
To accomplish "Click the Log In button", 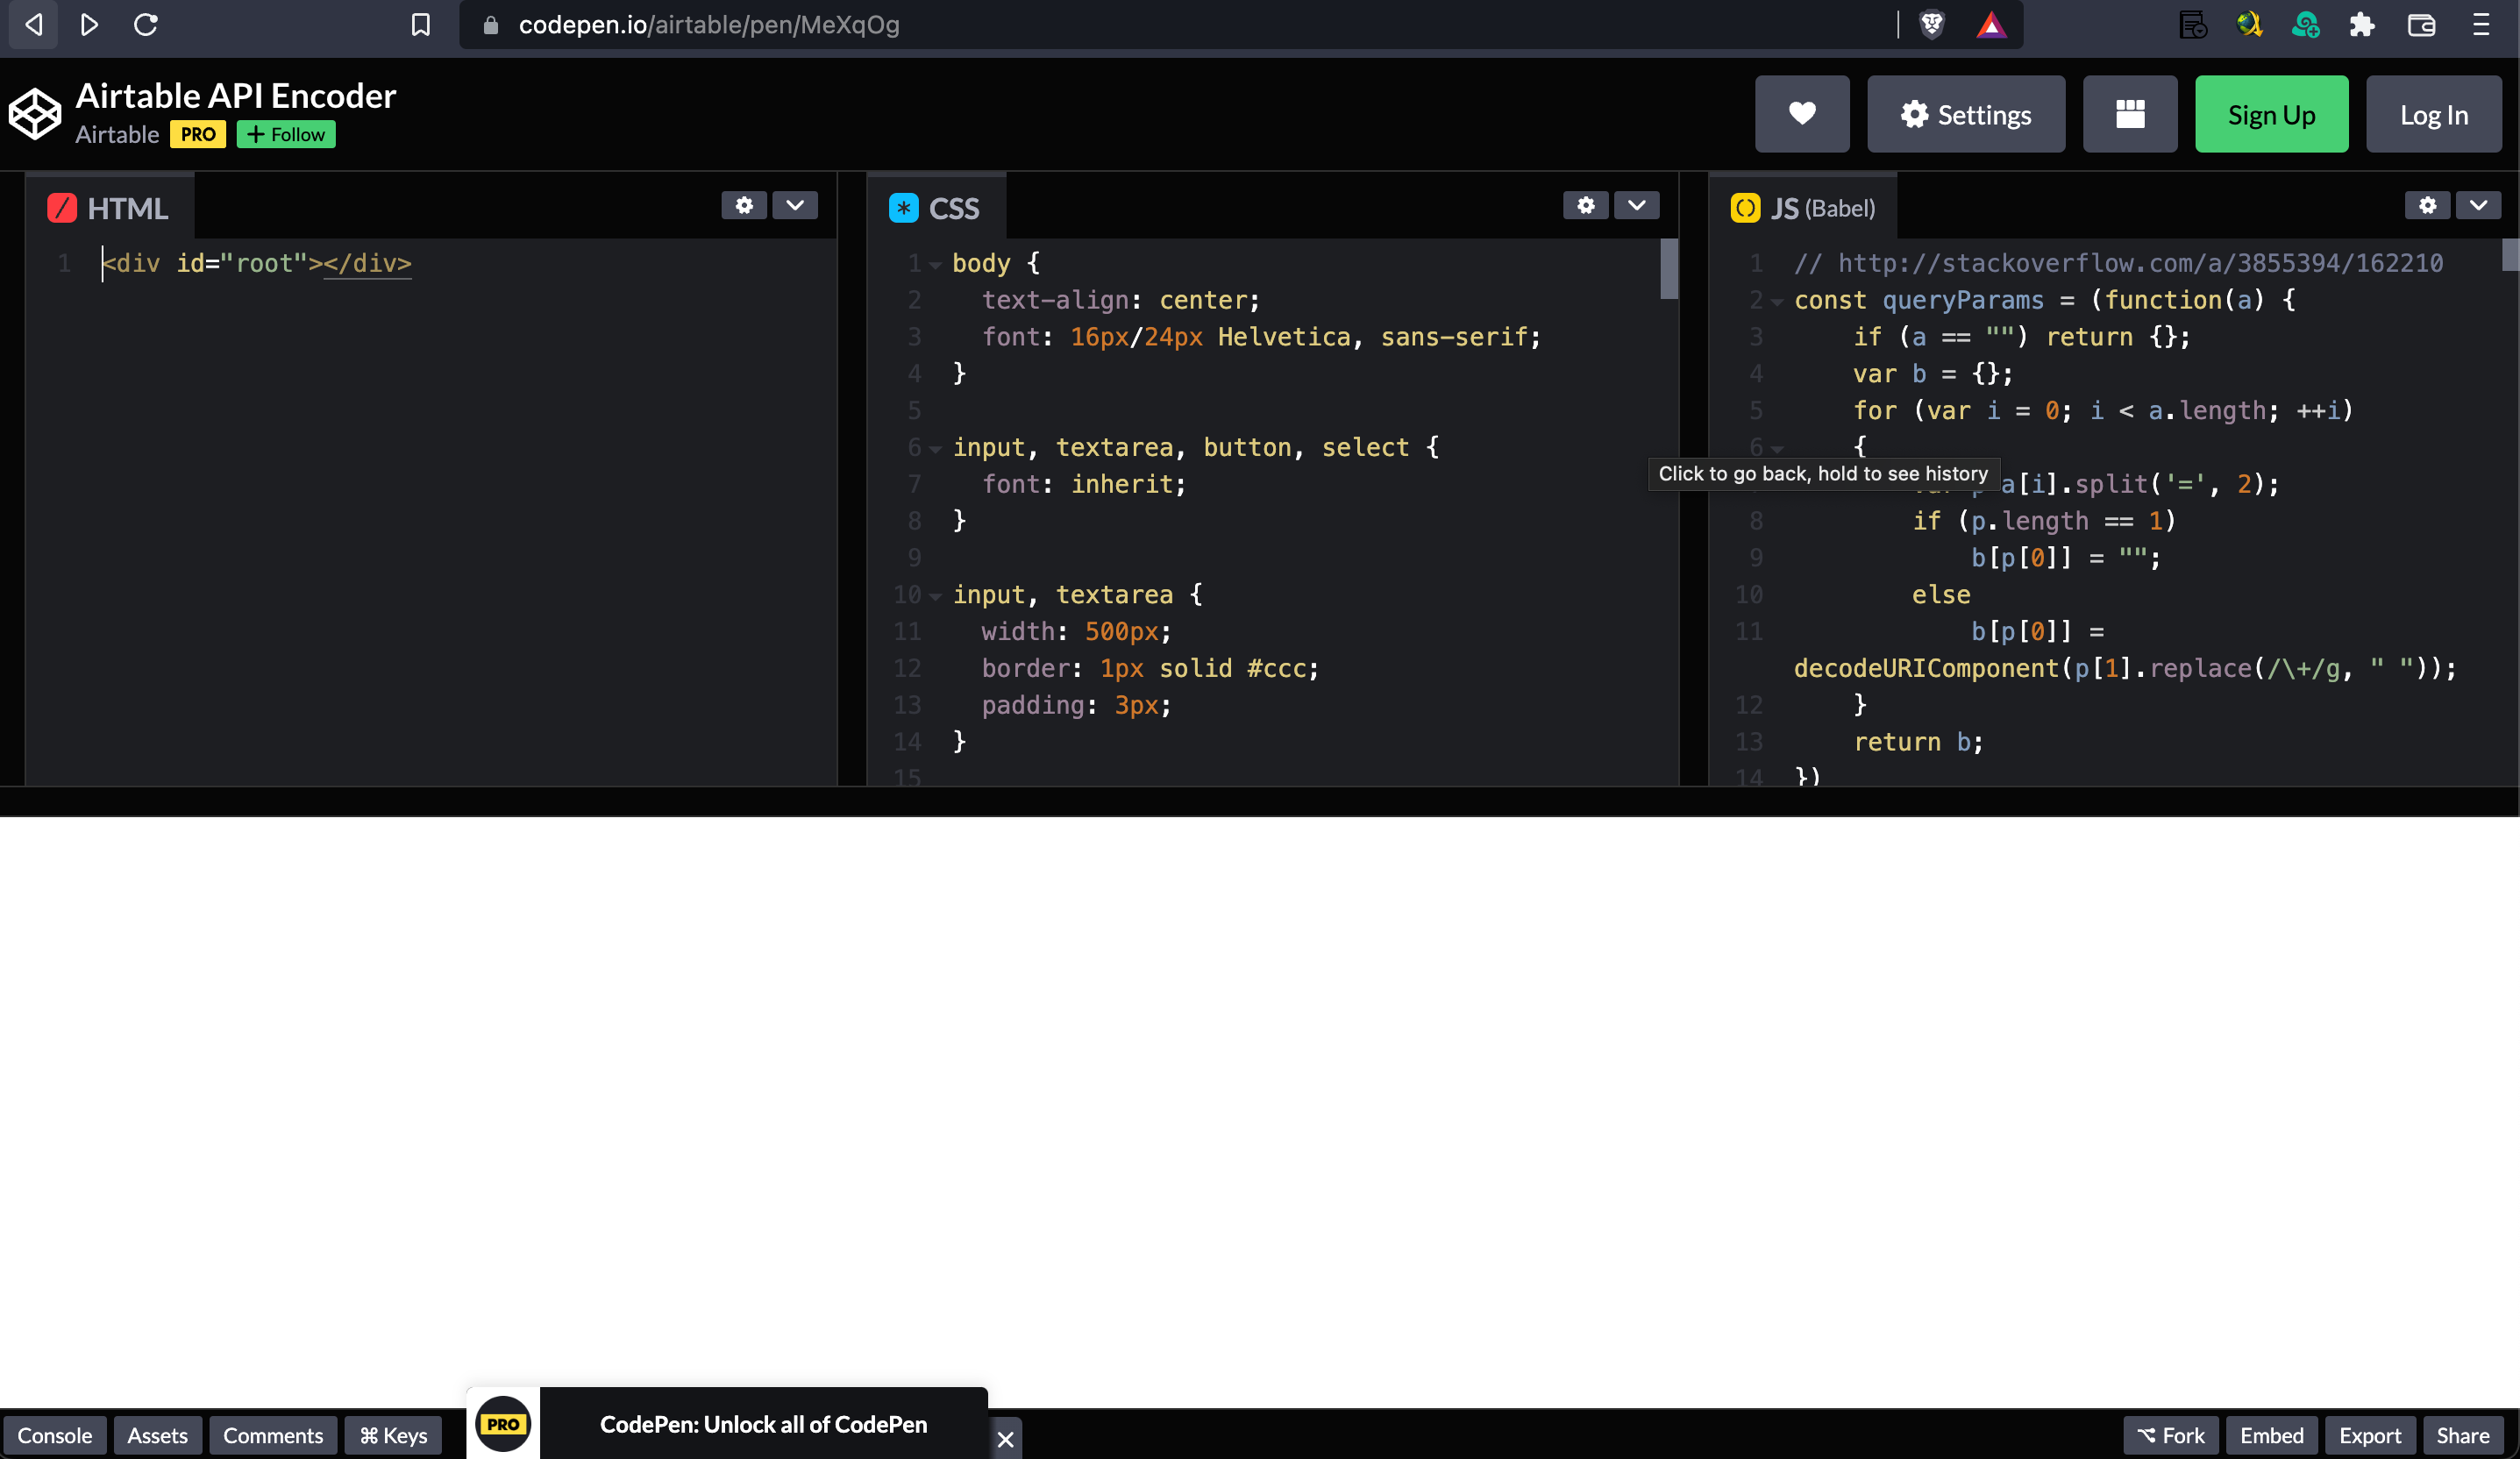I will pyautogui.click(x=2434, y=114).
